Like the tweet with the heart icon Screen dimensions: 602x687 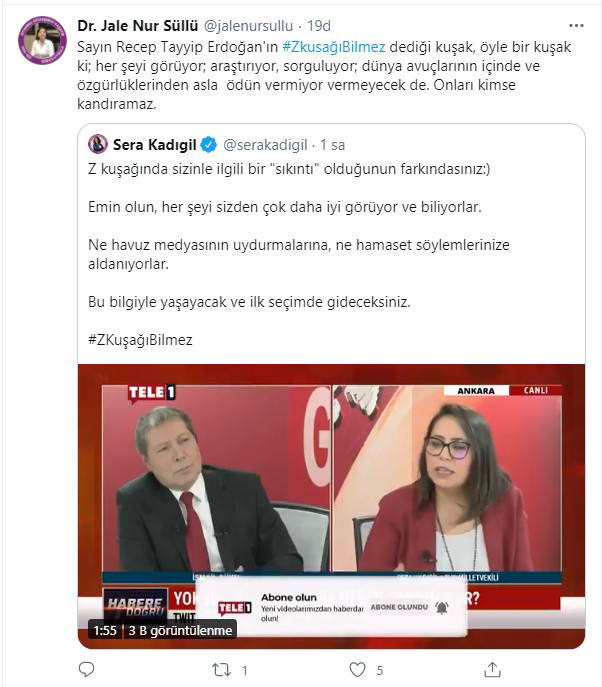click(x=358, y=669)
